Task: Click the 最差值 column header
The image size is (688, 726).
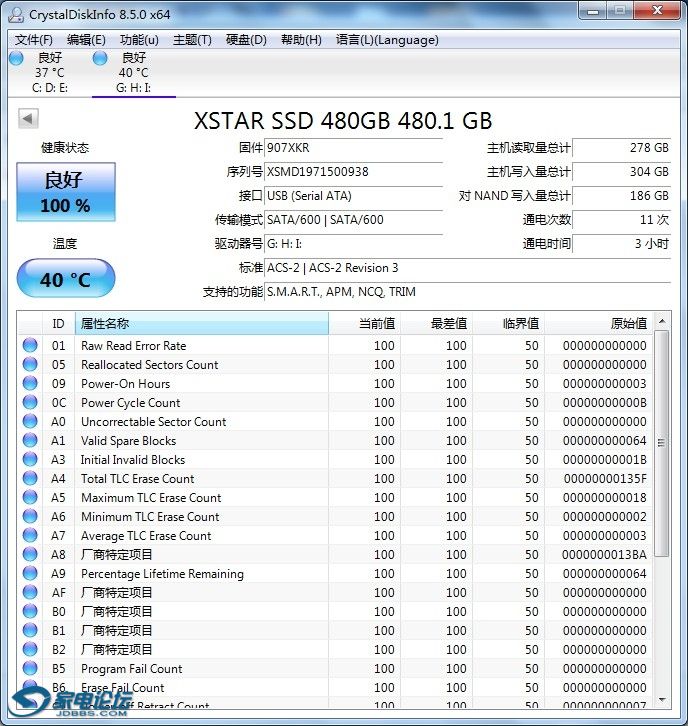Action: point(437,323)
